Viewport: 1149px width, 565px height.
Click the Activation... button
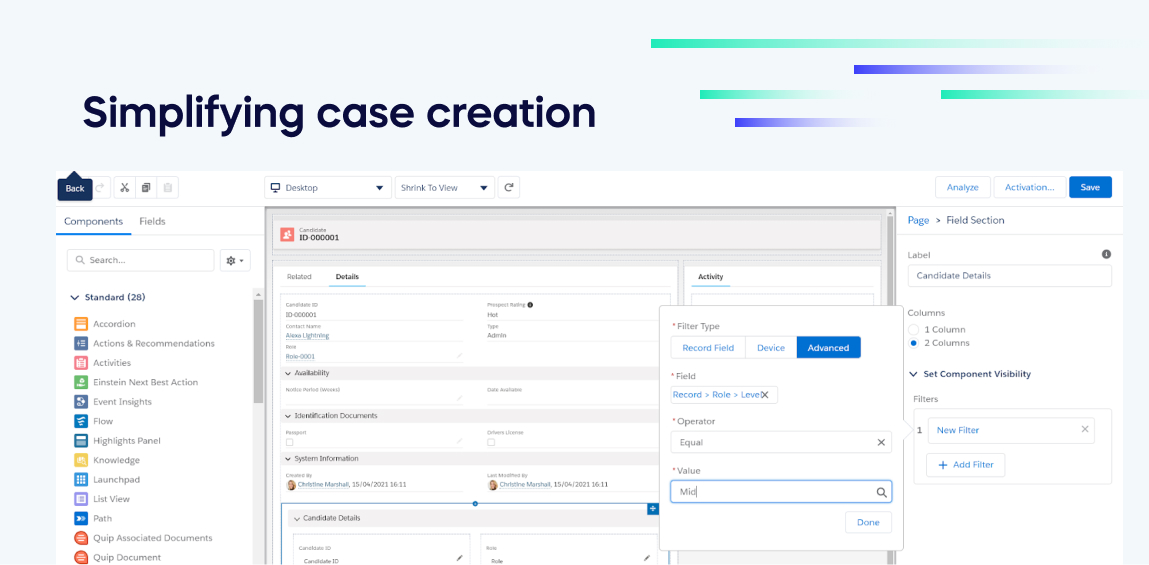1030,188
